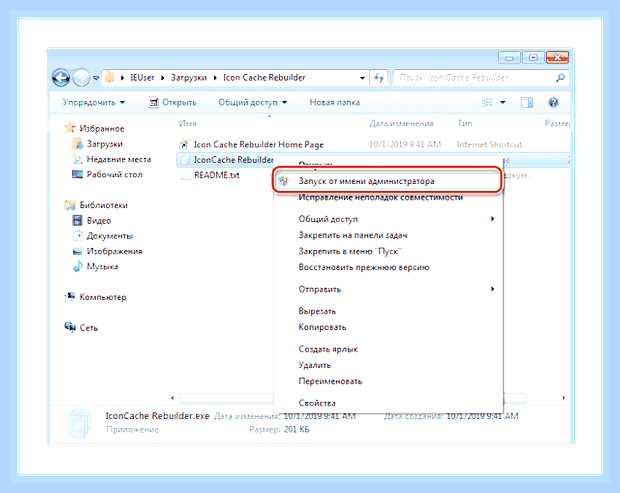Open Рабочий стол in the navigation pane

(115, 174)
